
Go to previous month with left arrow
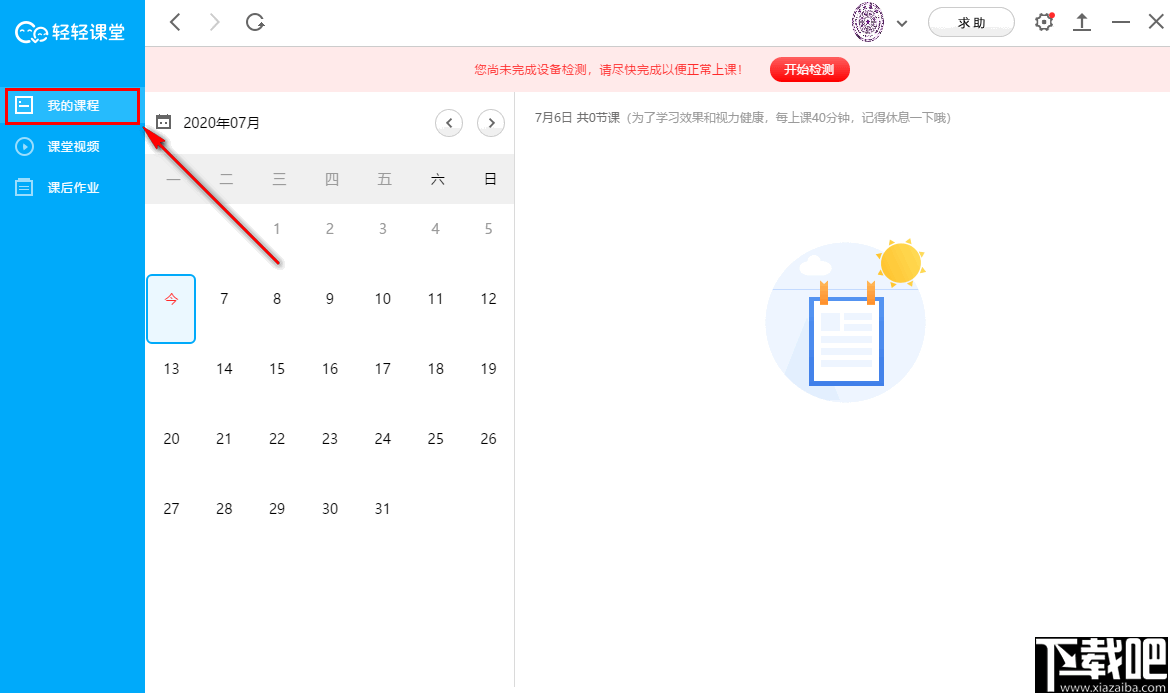click(x=449, y=122)
